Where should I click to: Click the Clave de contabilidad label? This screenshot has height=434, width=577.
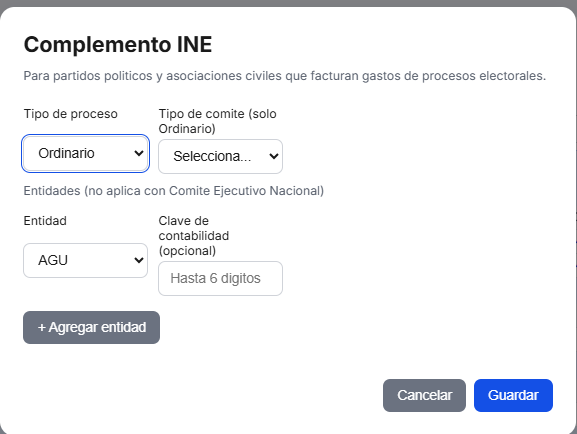(194, 236)
